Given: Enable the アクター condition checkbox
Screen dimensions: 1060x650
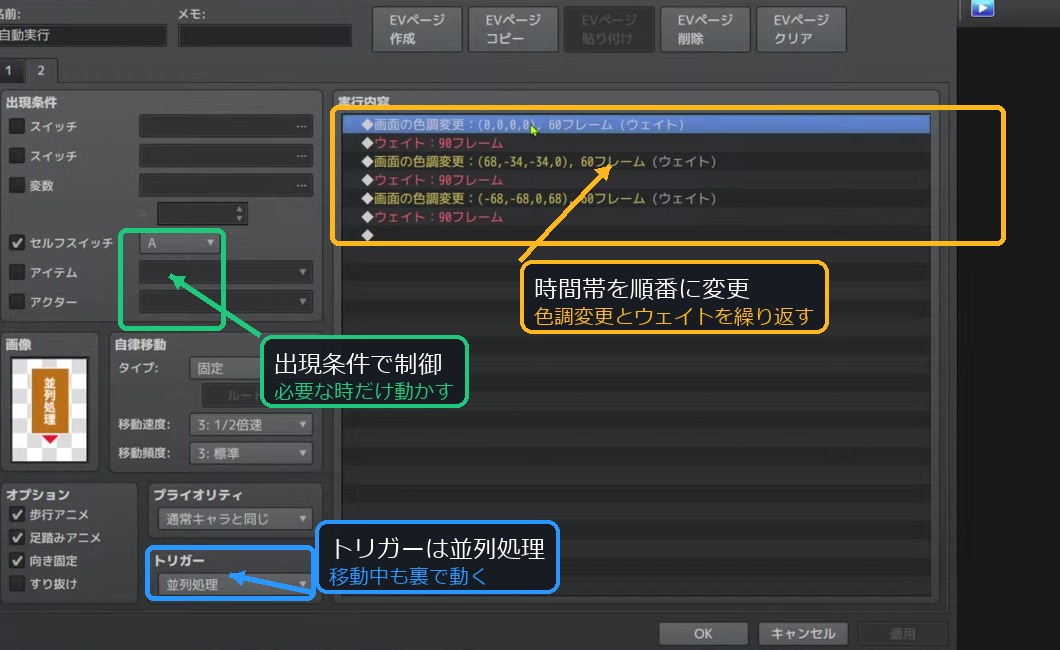Looking at the screenshot, I should pyautogui.click(x=17, y=301).
